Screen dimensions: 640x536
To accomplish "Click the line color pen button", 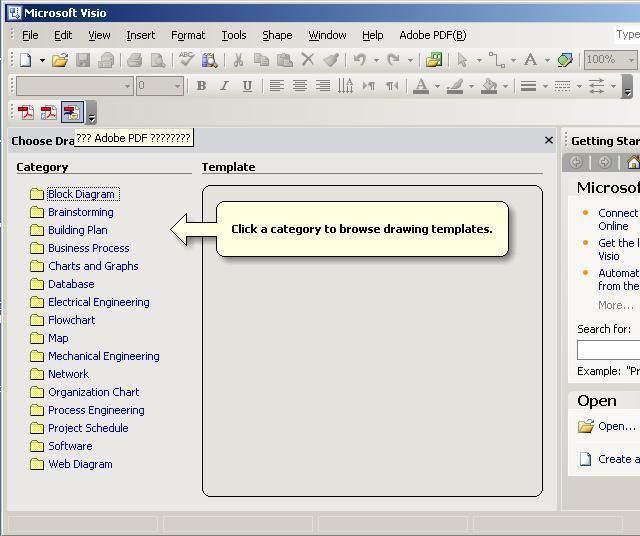I will pyautogui.click(x=455, y=86).
